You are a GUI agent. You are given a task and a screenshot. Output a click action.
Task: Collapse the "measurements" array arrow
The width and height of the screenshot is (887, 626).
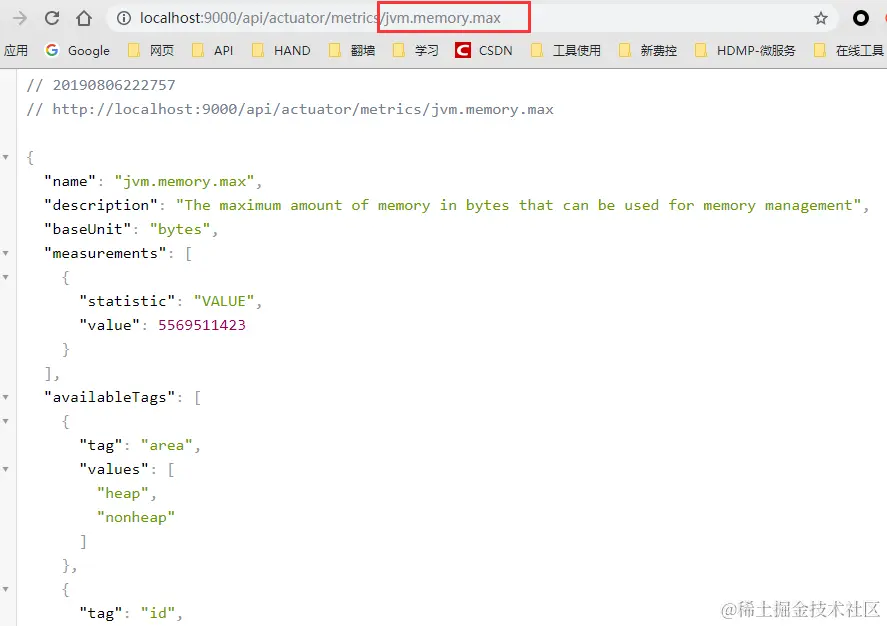point(6,253)
